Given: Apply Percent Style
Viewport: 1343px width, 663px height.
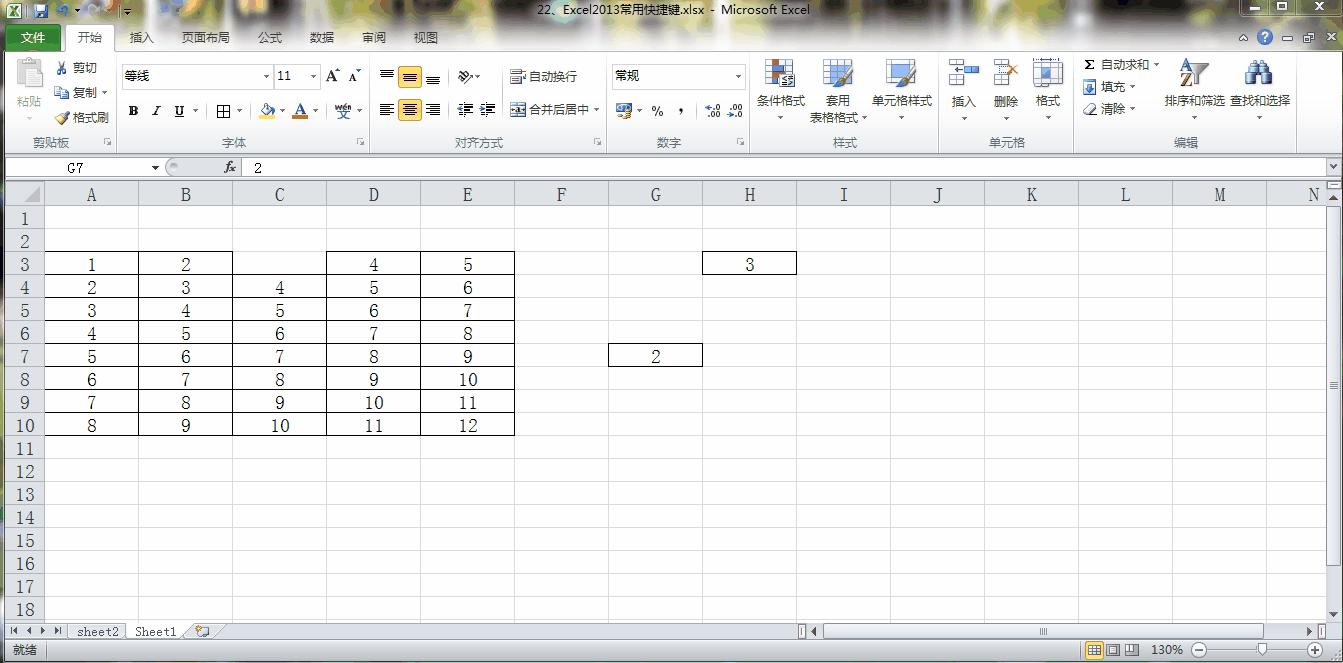Looking at the screenshot, I should 657,111.
